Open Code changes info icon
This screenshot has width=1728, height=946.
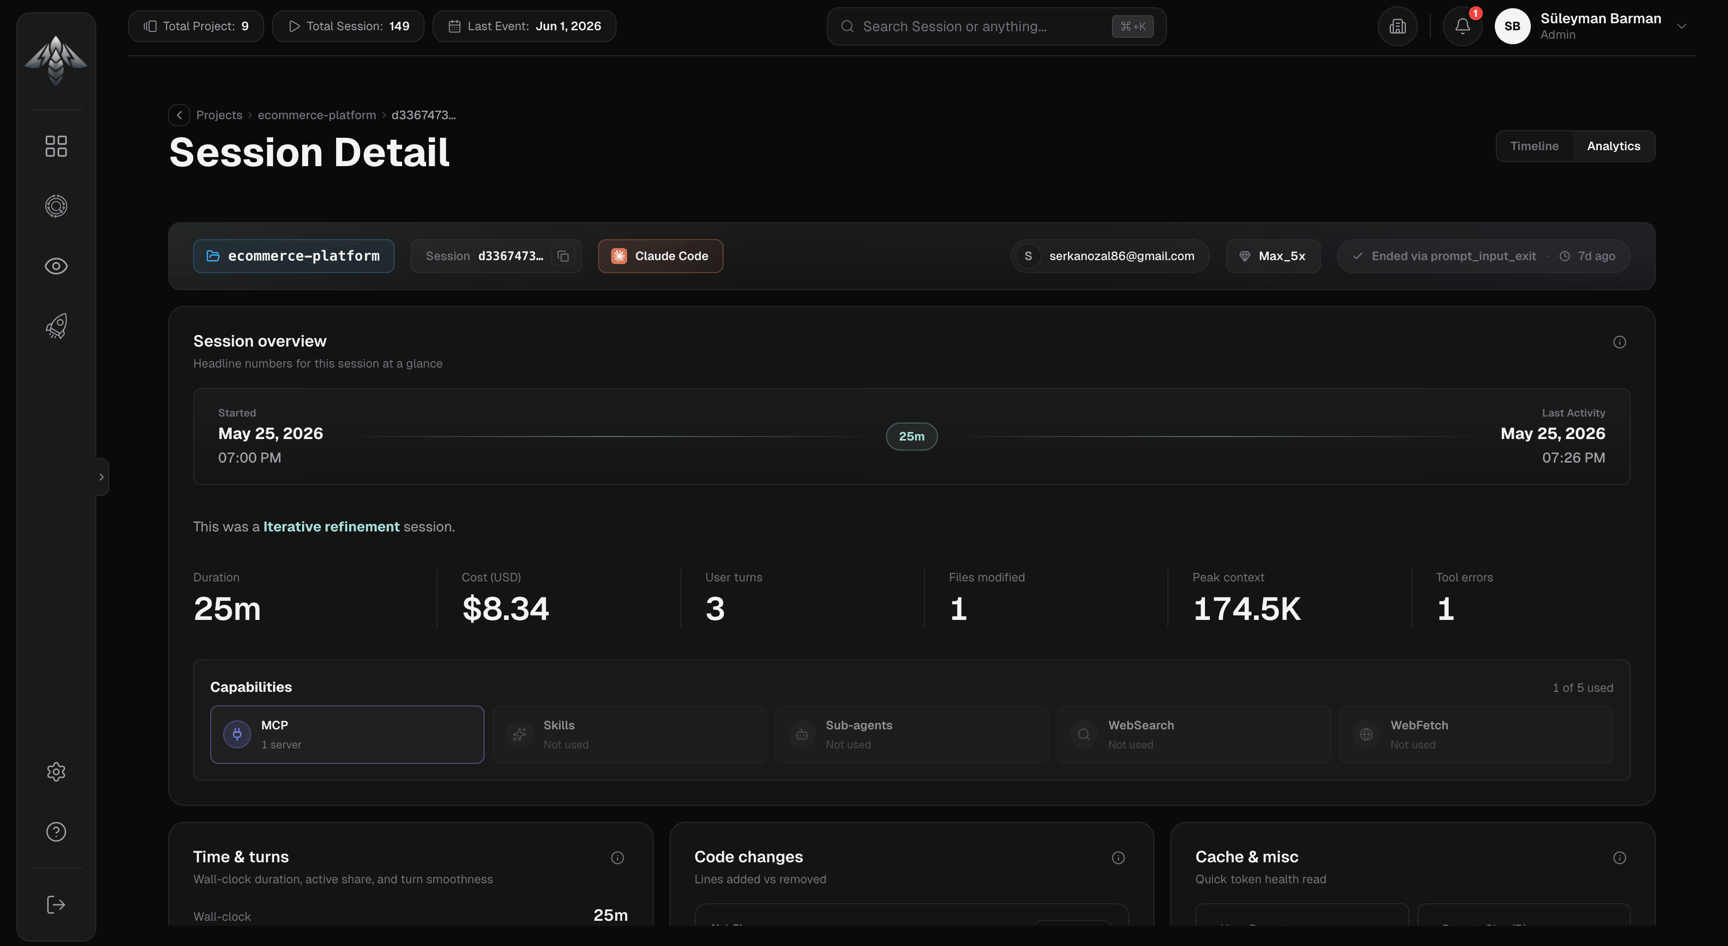(x=1118, y=858)
